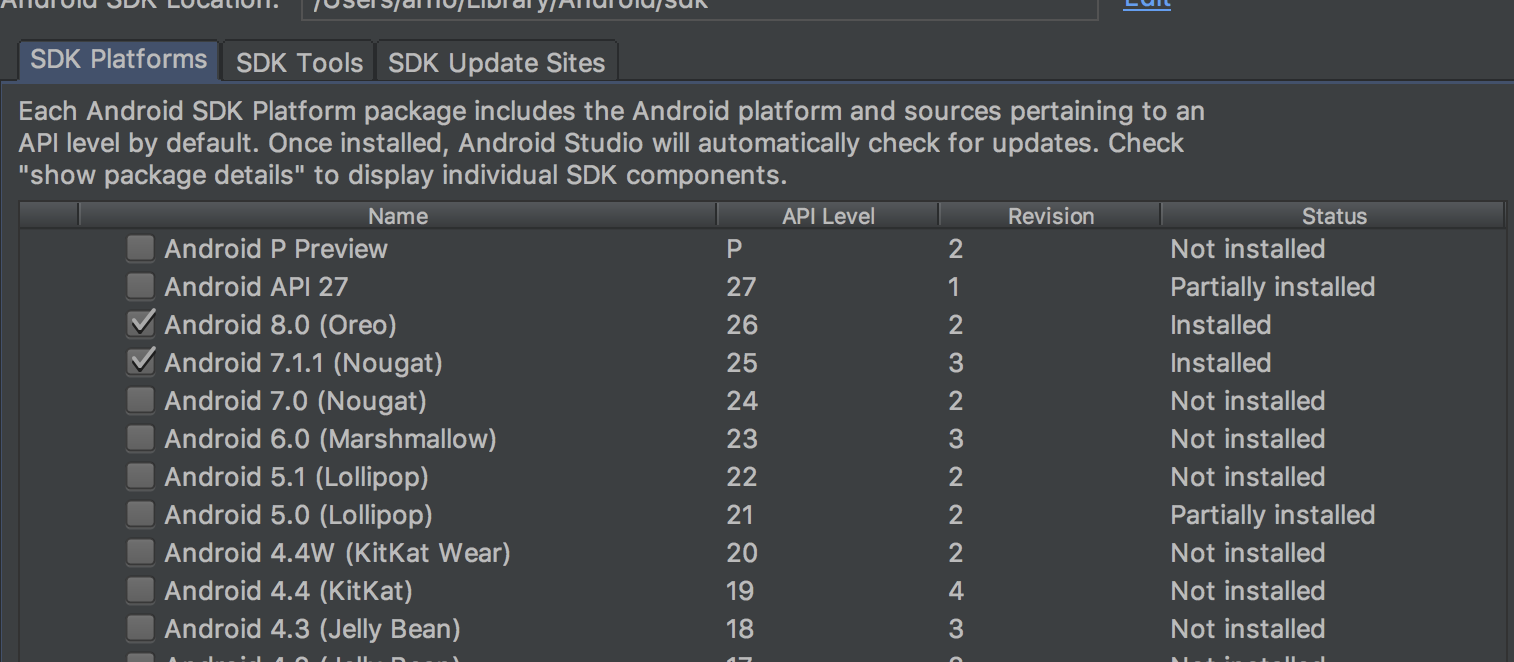Select the 'Android 4.3 (Jelly Bean)' row name

313,629
